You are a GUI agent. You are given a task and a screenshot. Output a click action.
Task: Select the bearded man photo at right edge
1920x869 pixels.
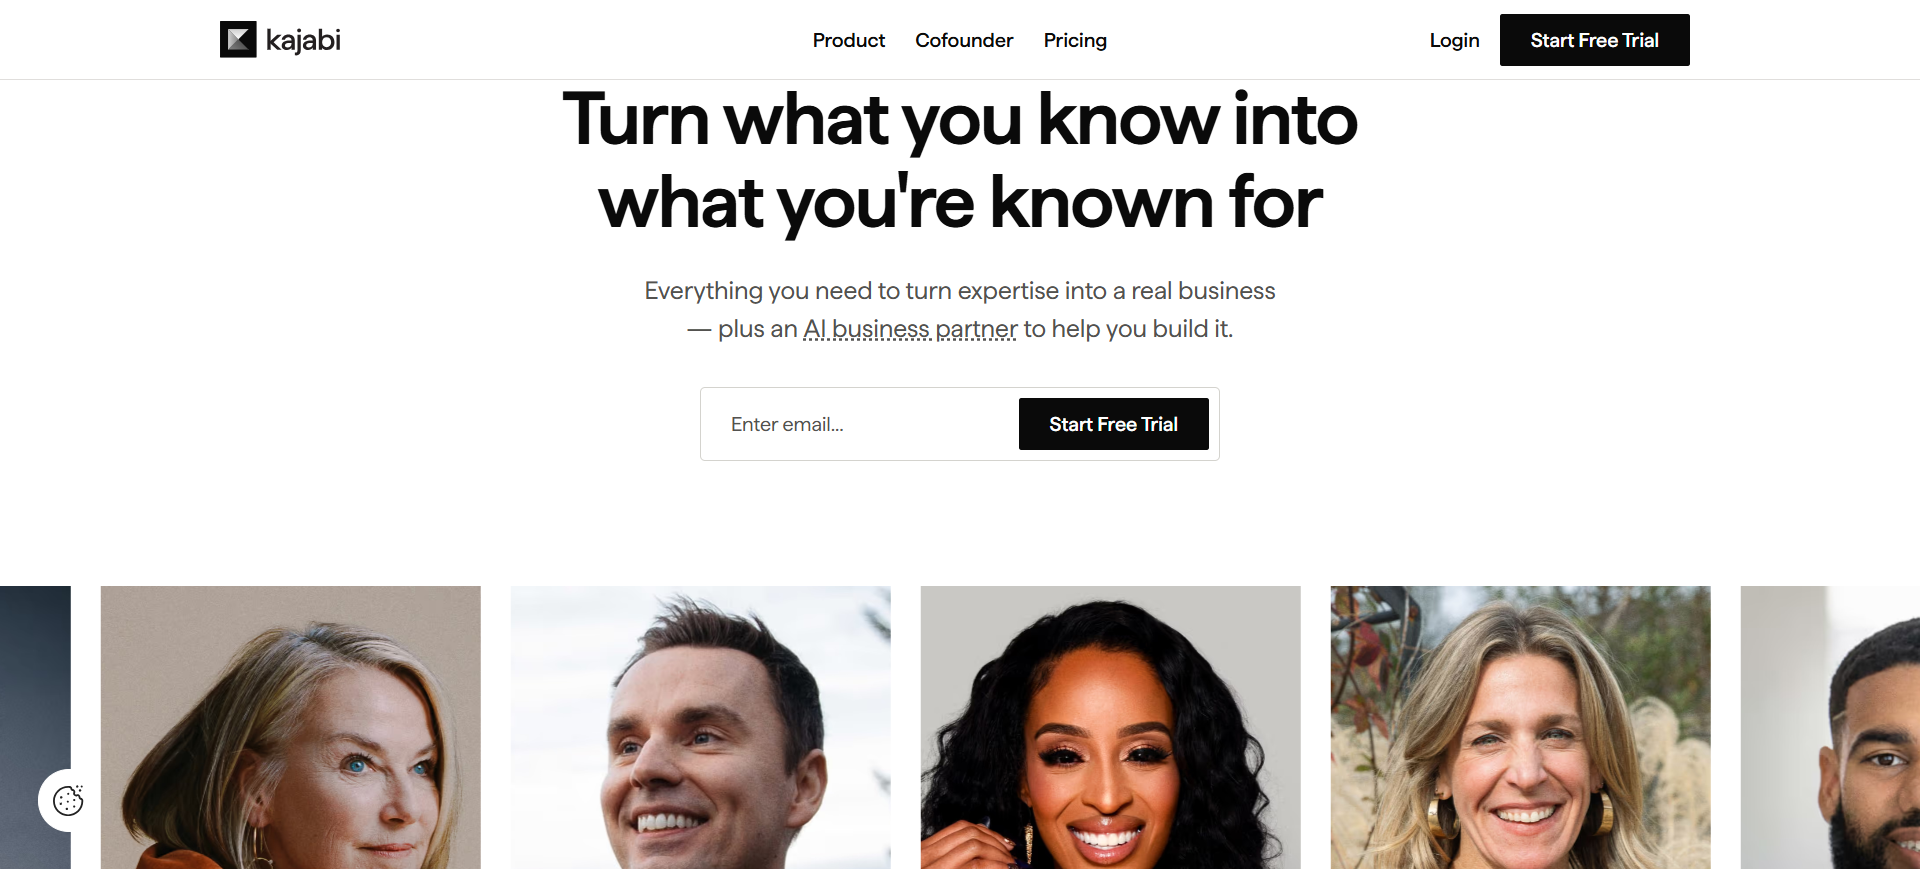(1830, 727)
